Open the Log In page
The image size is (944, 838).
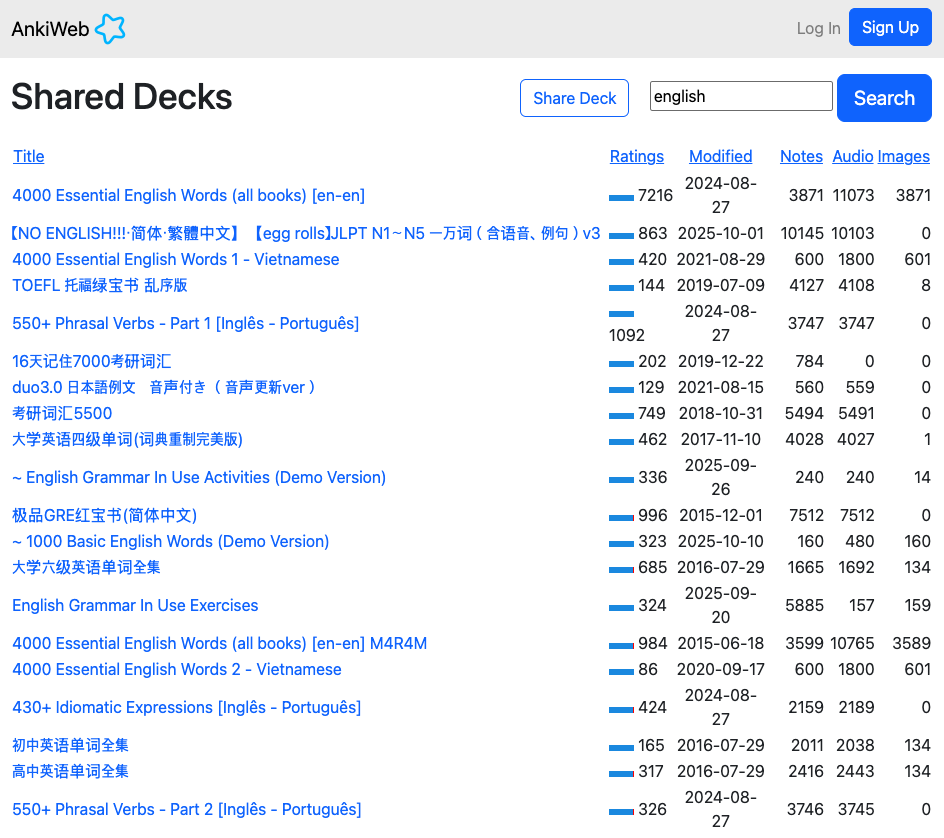[x=818, y=29]
